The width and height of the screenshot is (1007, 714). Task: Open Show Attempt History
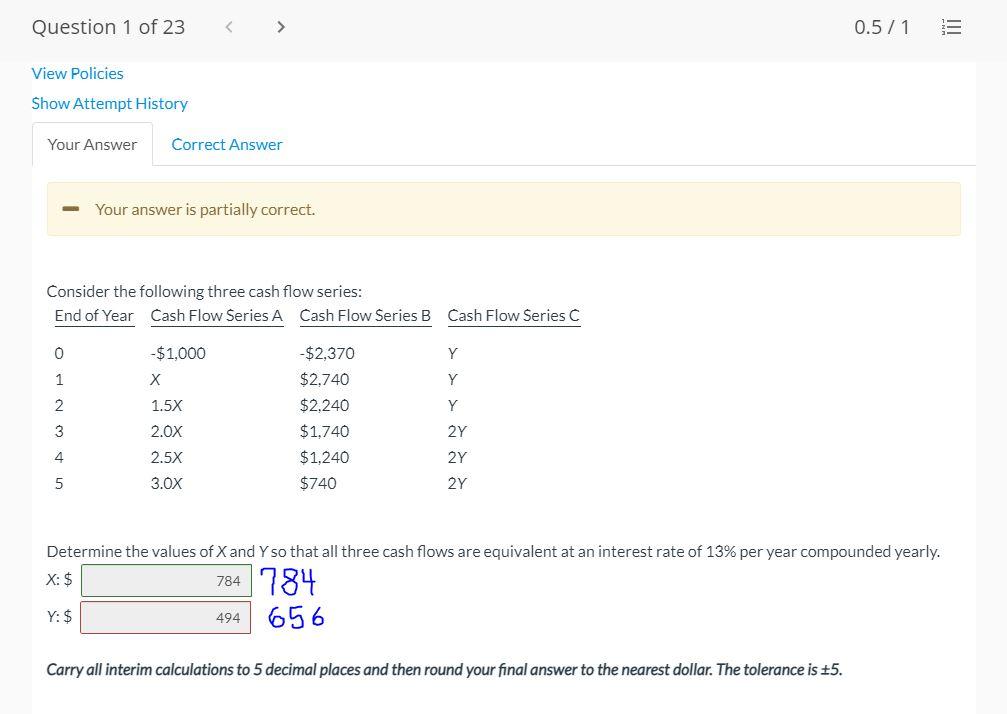109,103
